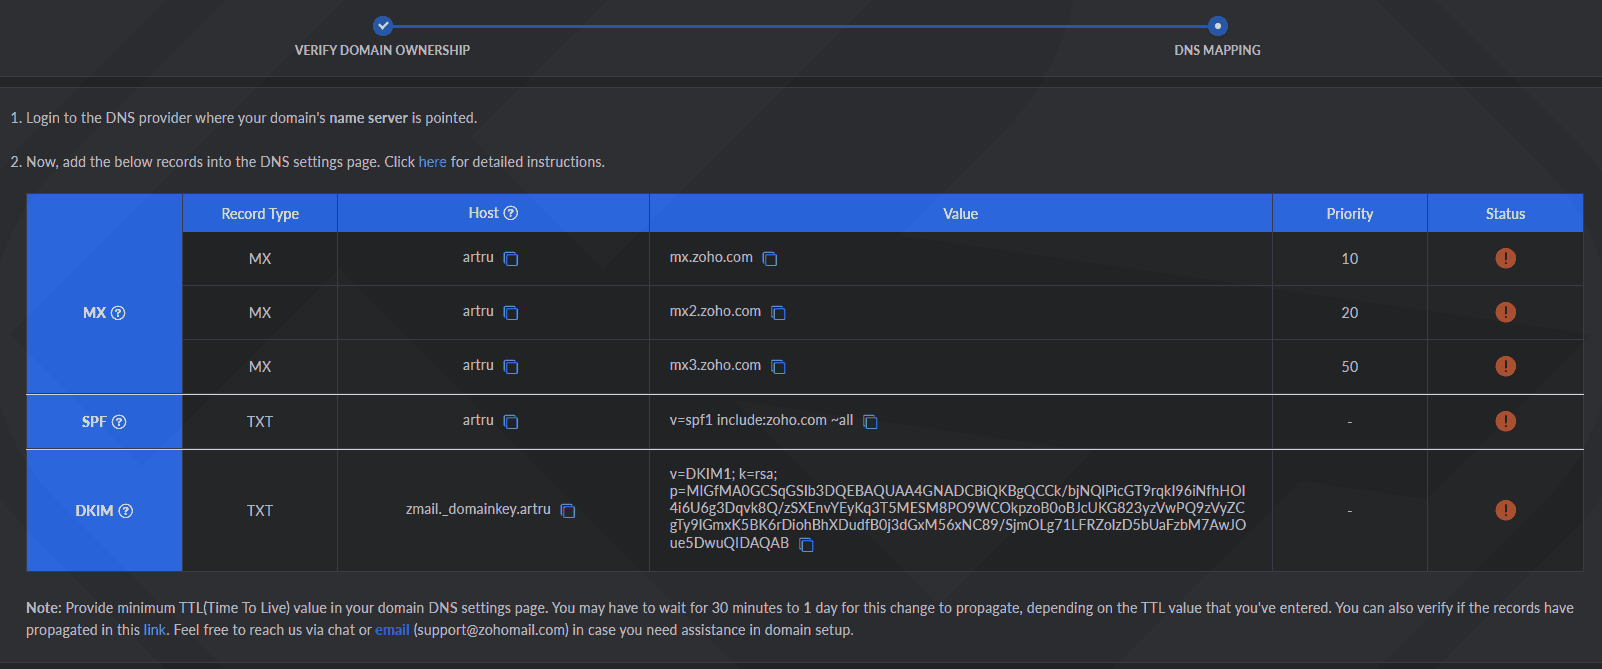Click the Status column header

pyautogui.click(x=1505, y=214)
